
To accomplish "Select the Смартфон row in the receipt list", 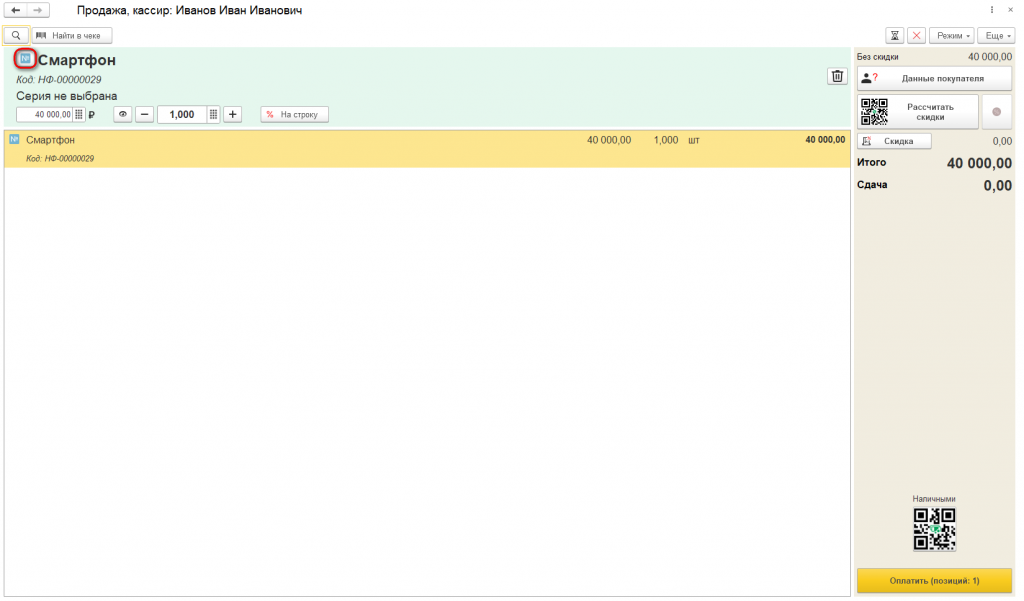I will tap(427, 149).
